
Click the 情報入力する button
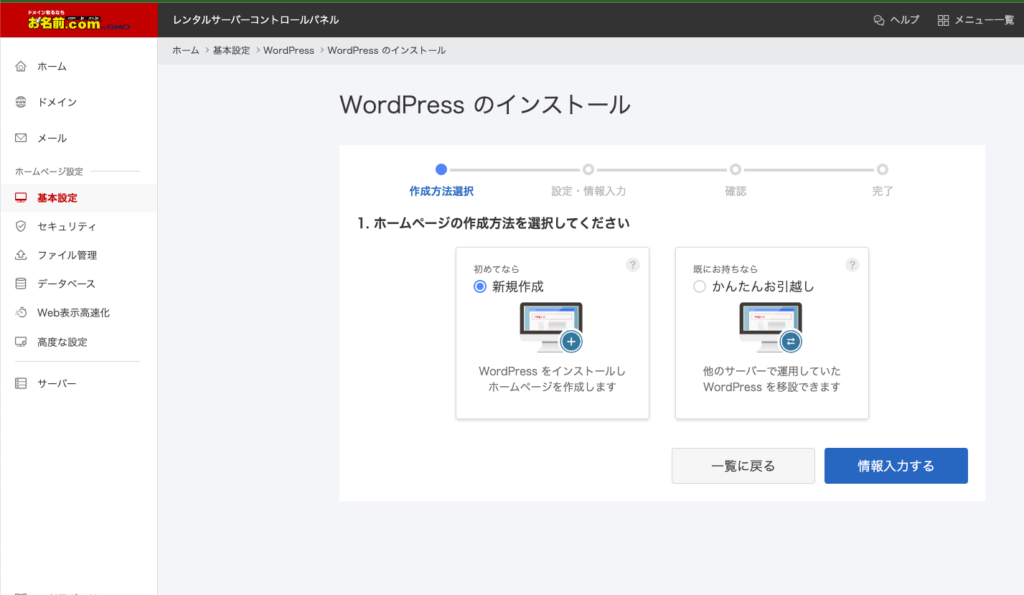click(895, 466)
